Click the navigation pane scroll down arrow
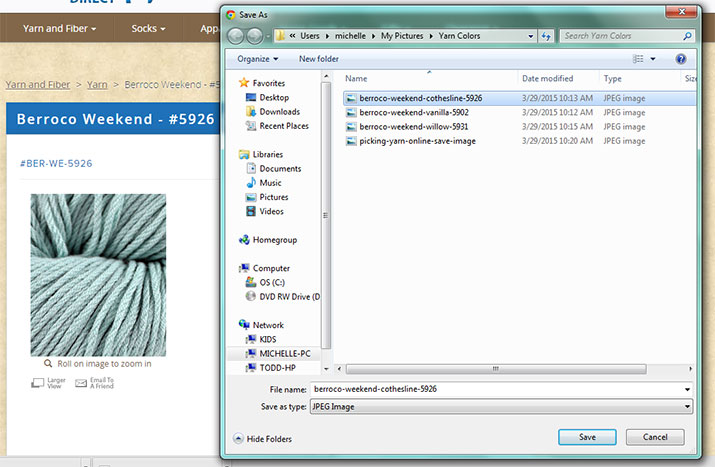 326,368
